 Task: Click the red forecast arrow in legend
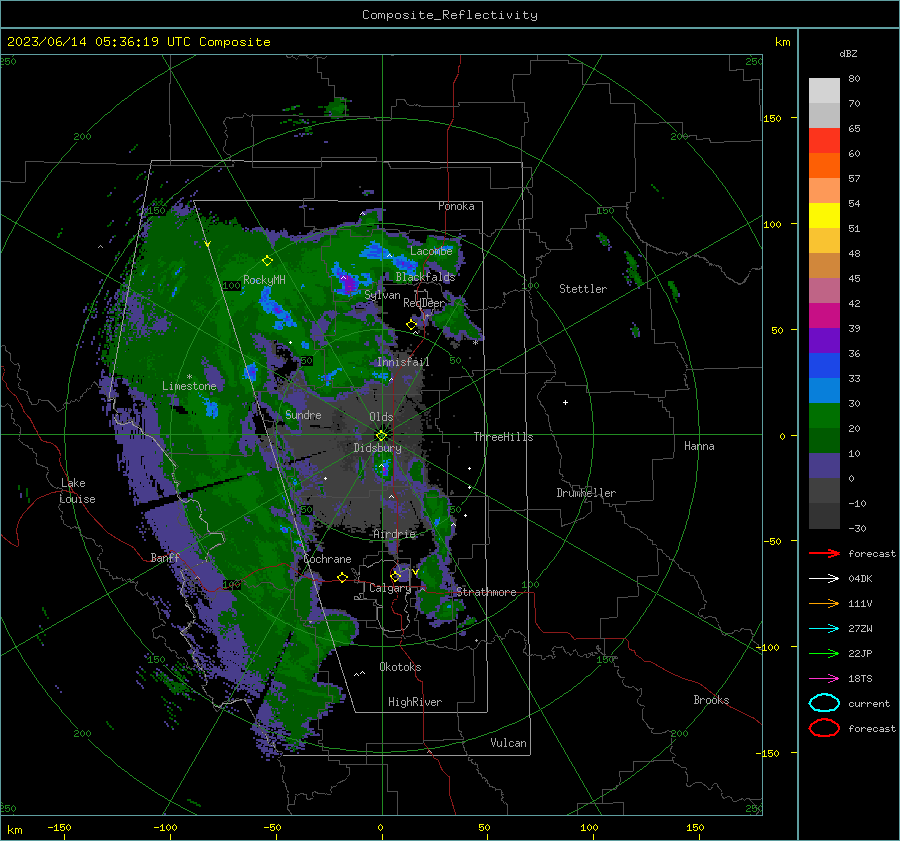(x=824, y=553)
